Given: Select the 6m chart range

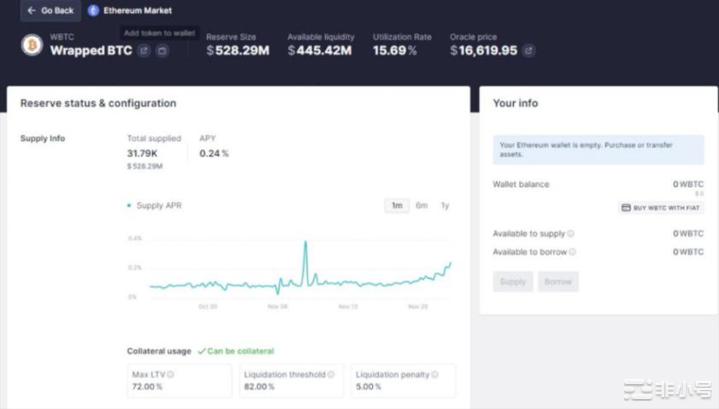Looking at the screenshot, I should pyautogui.click(x=421, y=205).
